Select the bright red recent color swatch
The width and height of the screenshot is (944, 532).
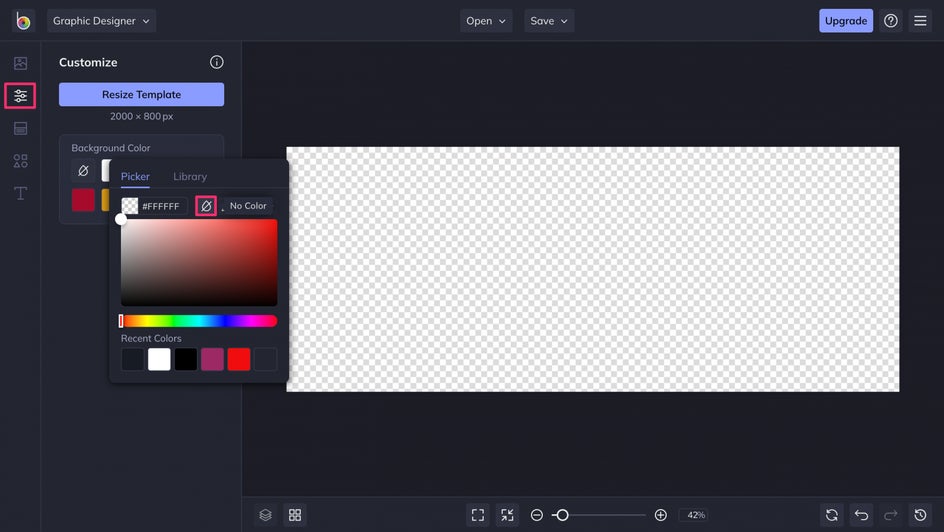(x=238, y=359)
